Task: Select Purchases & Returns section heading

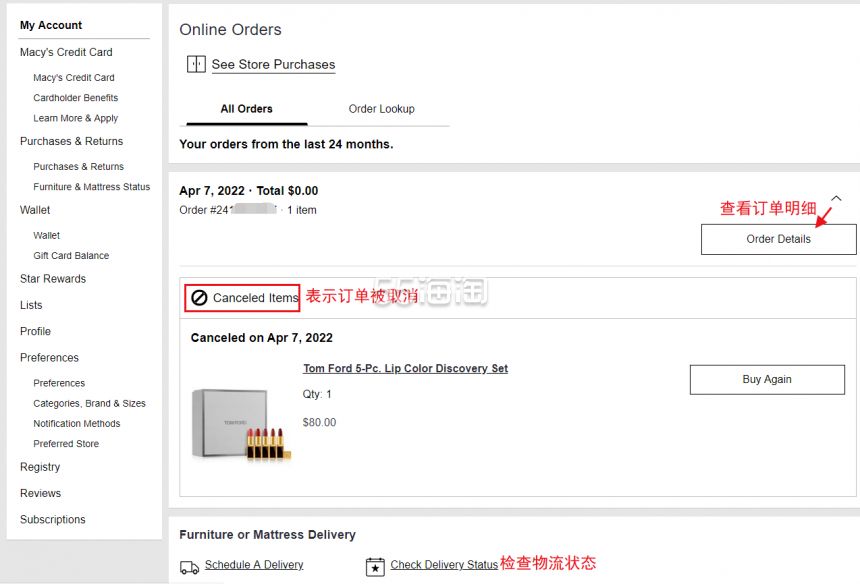Action: tap(71, 141)
